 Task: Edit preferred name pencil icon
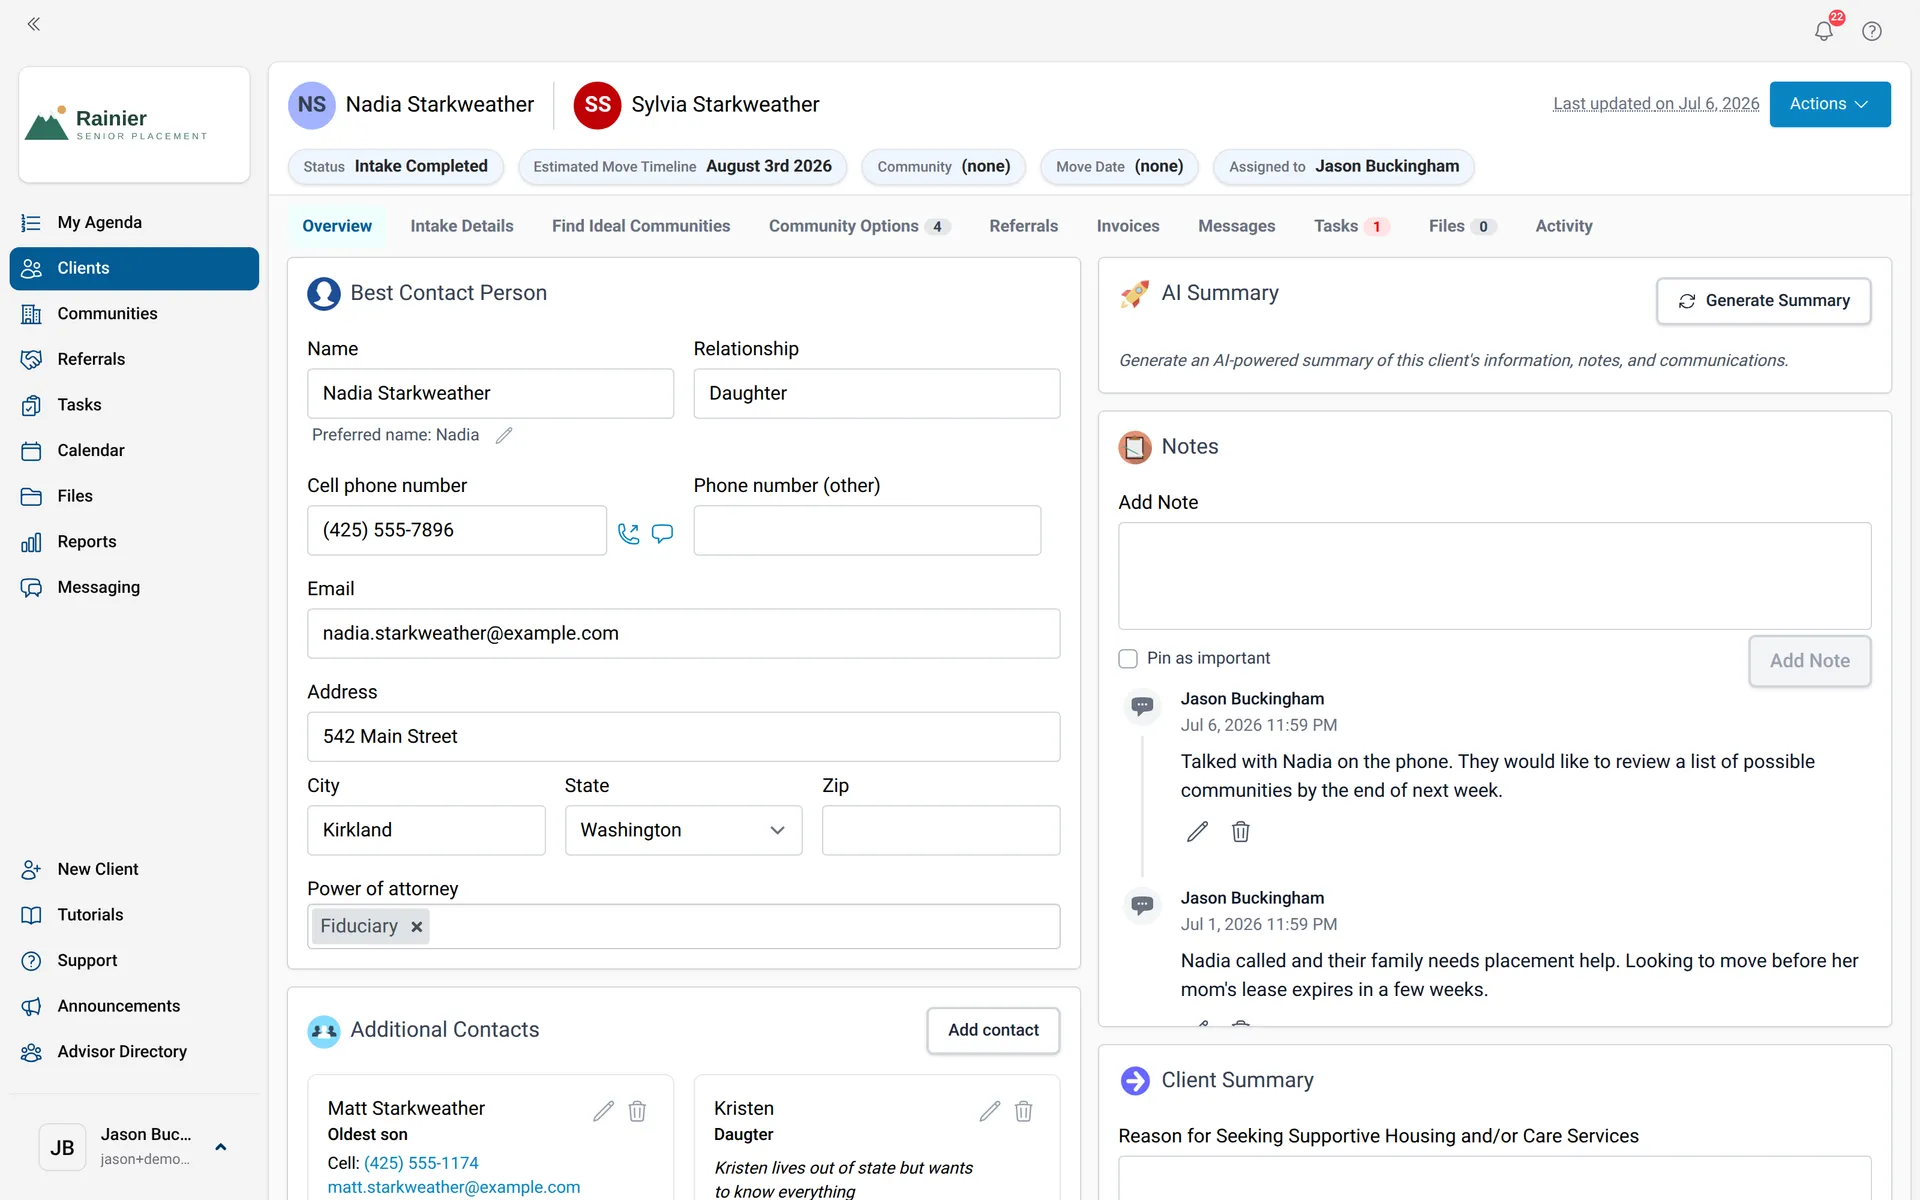pos(504,435)
